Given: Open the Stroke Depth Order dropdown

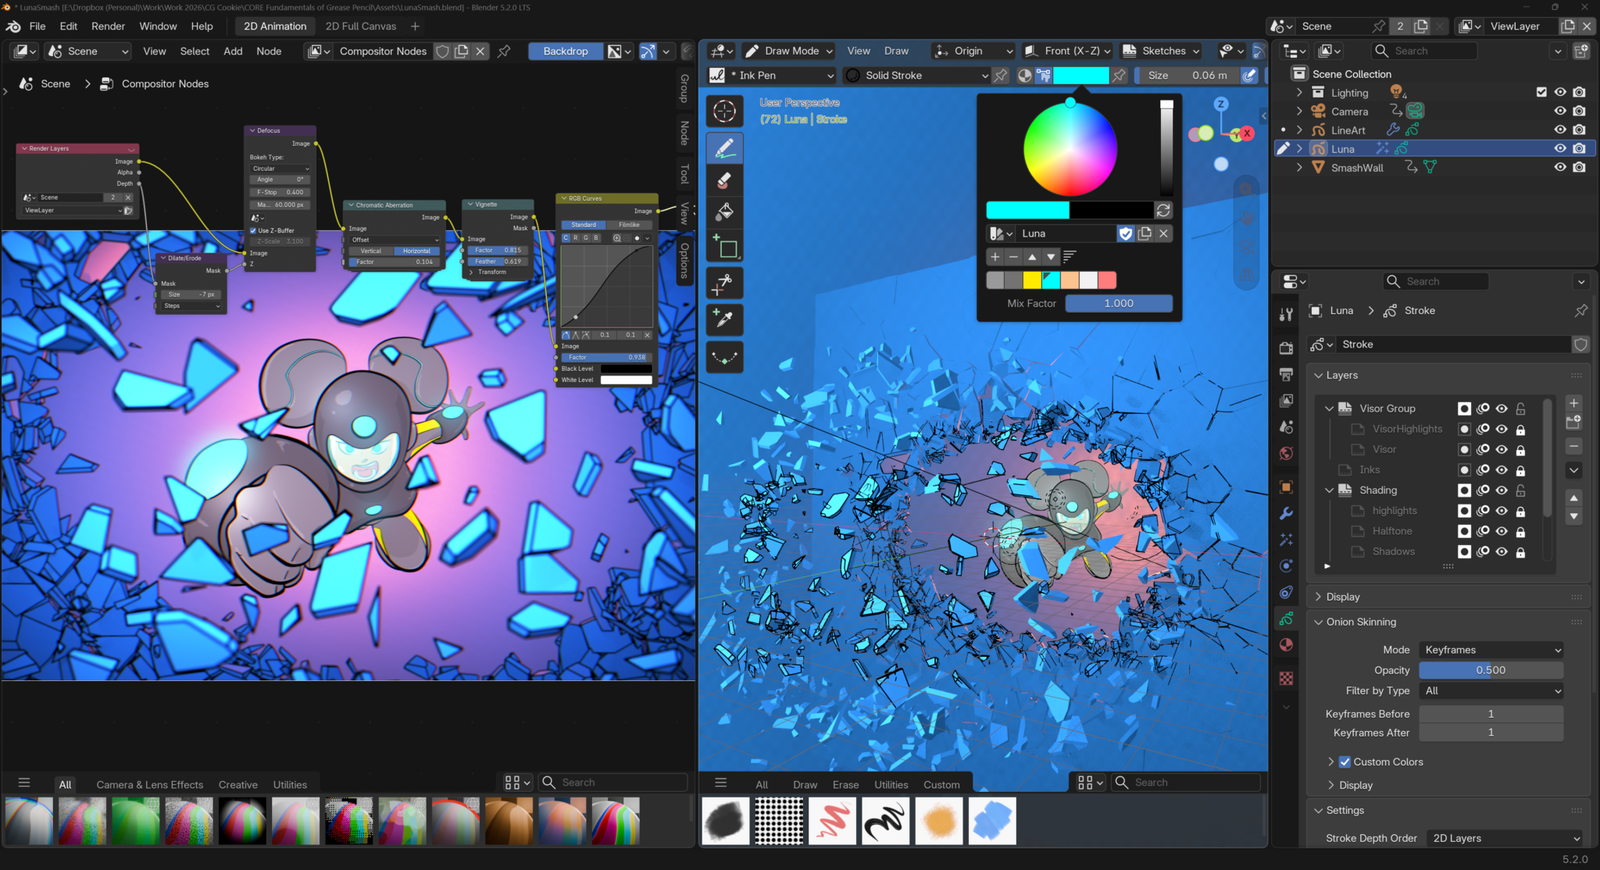Looking at the screenshot, I should [x=1505, y=838].
